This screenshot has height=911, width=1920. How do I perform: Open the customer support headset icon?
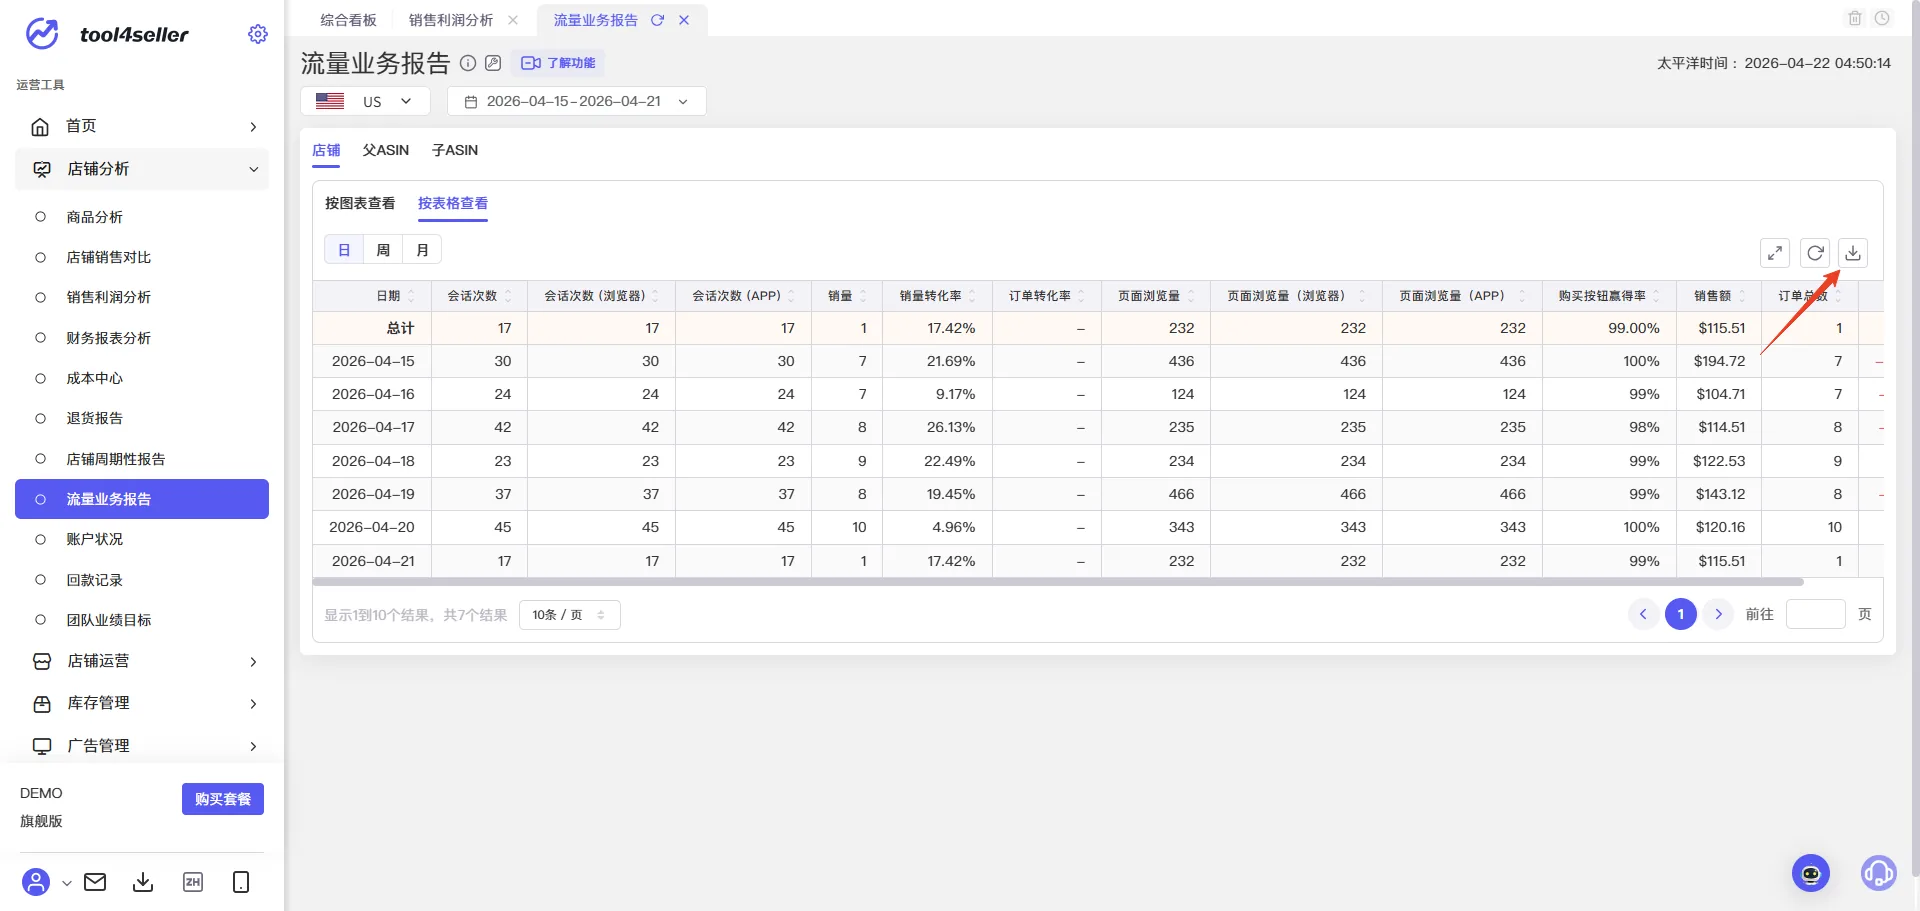click(1878, 873)
